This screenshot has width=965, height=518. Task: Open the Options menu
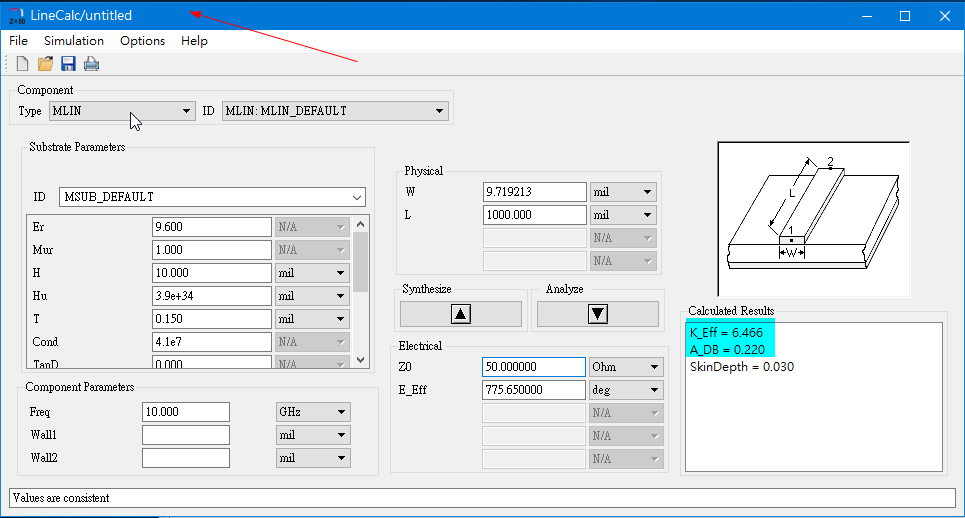pyautogui.click(x=142, y=41)
